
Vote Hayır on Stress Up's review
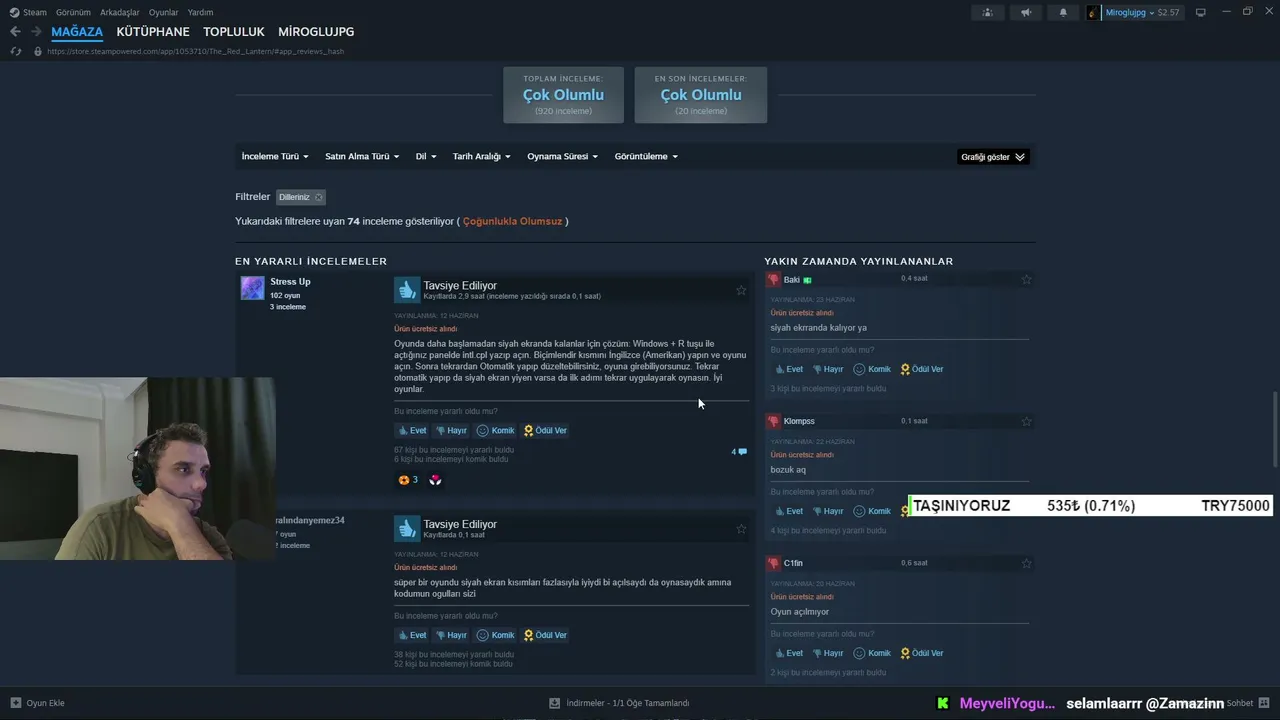451,430
